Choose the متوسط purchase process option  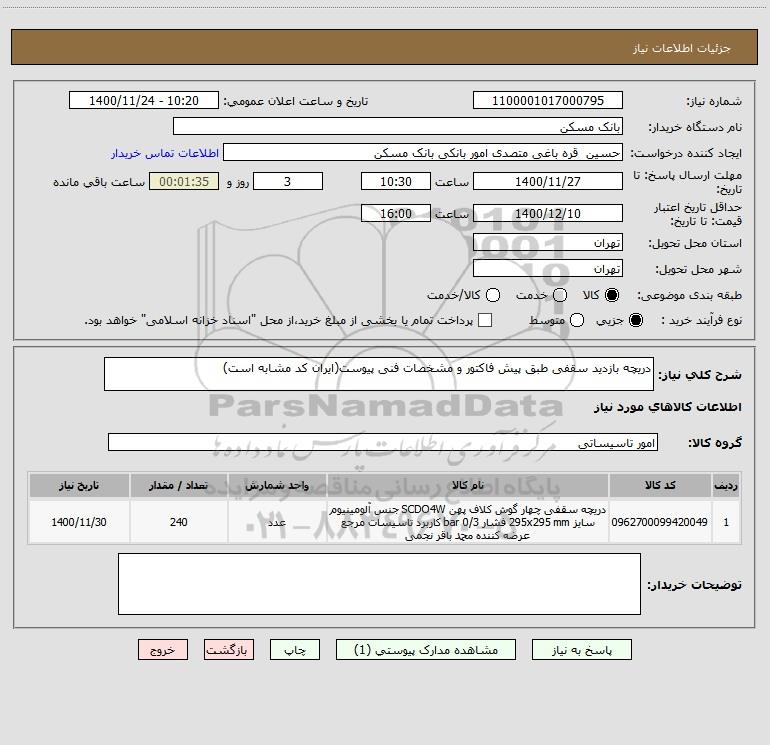pyautogui.click(x=577, y=320)
